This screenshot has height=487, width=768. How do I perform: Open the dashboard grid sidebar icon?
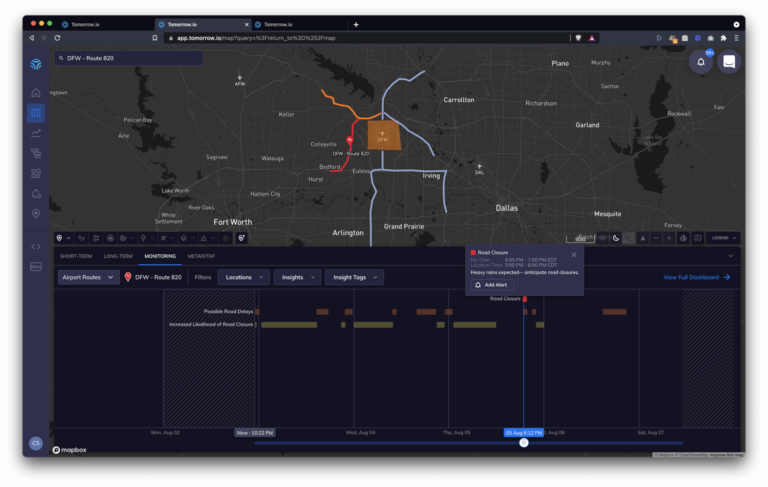point(36,173)
